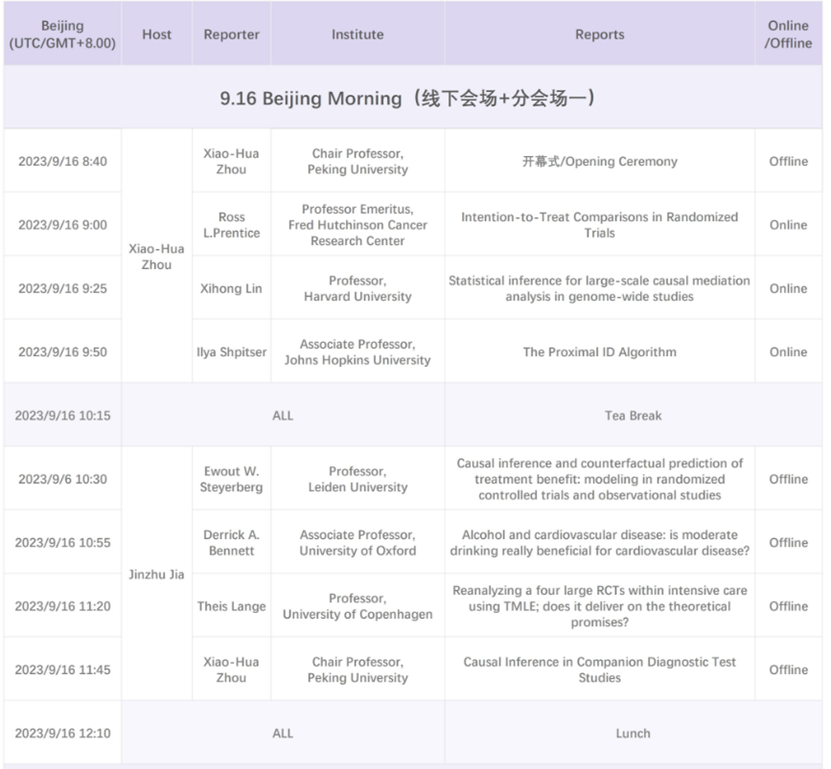Image resolution: width=831 pixels, height=769 pixels.
Task: Select the 'Reports' column header
Action: [599, 35]
